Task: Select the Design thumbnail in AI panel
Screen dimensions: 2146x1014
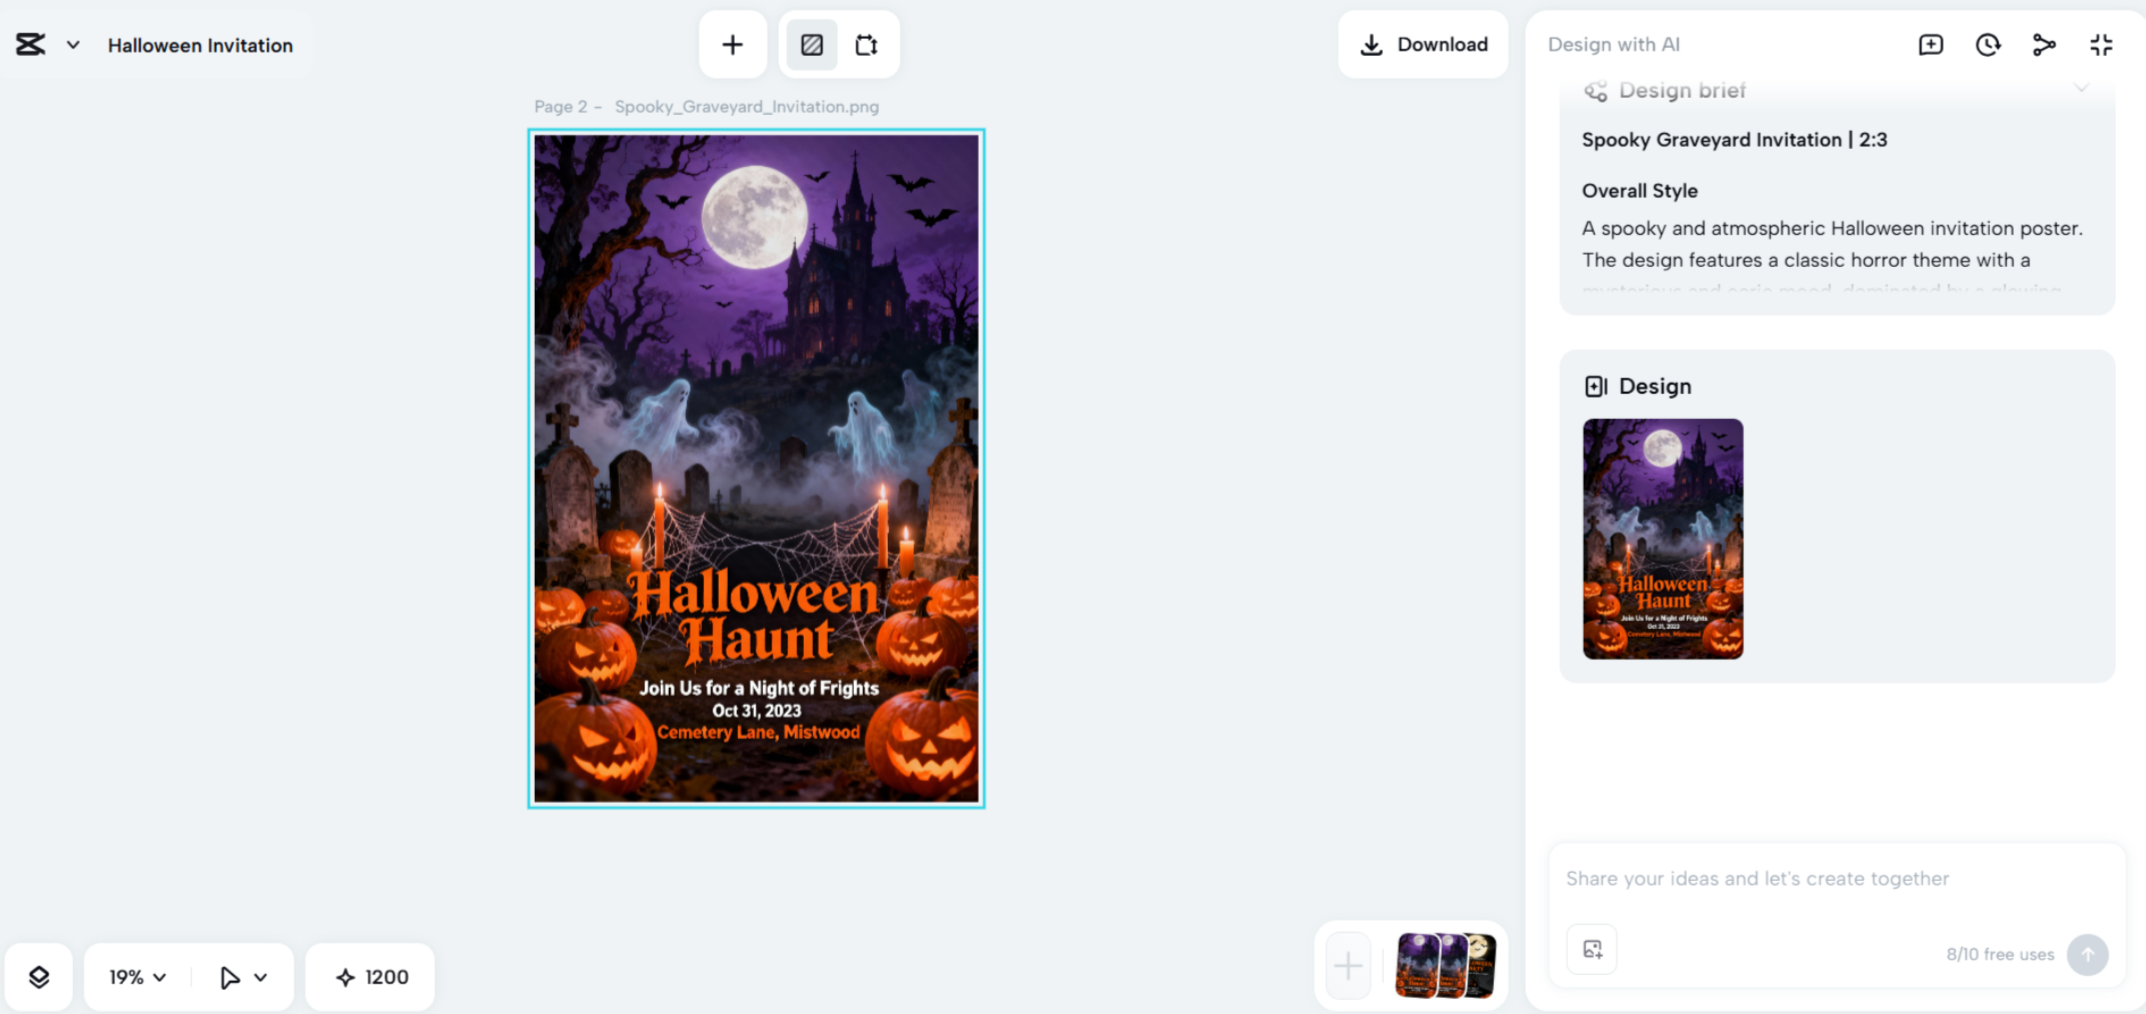Action: tap(1663, 539)
